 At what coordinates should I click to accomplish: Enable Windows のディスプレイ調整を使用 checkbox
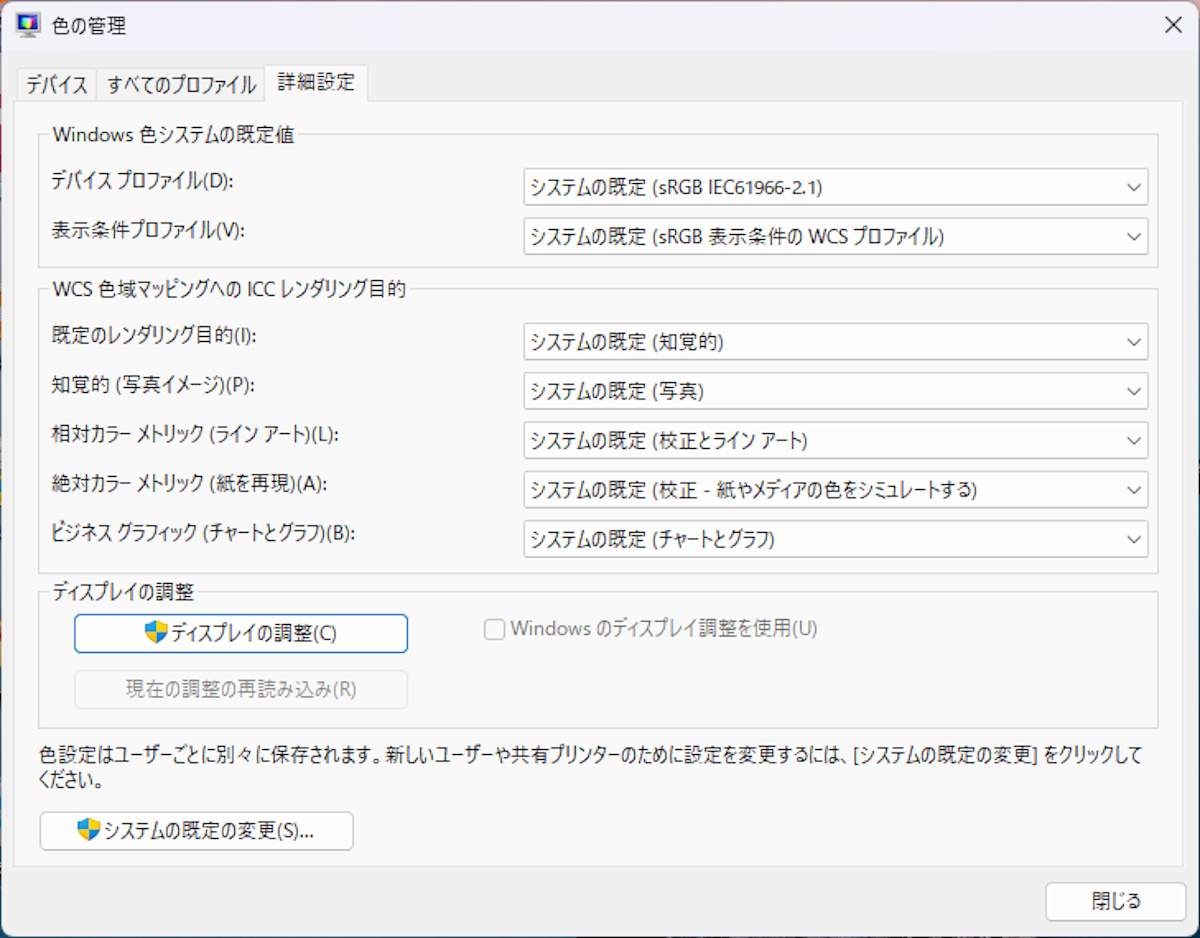point(494,629)
